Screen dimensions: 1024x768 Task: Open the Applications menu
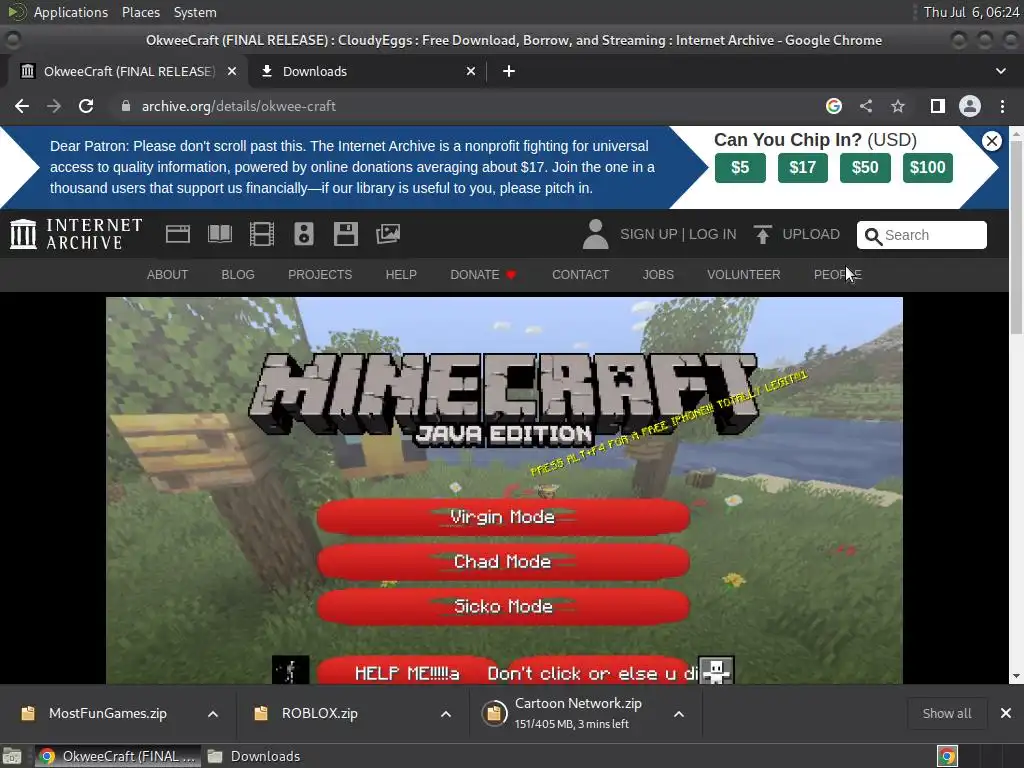tap(71, 12)
